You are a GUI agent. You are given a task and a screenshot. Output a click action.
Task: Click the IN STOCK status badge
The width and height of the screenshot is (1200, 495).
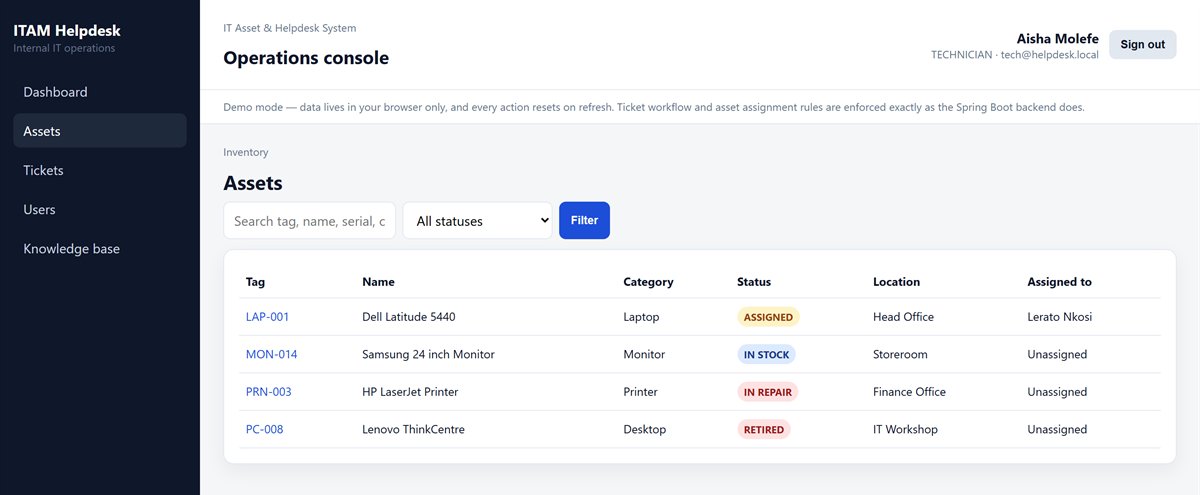tap(766, 354)
